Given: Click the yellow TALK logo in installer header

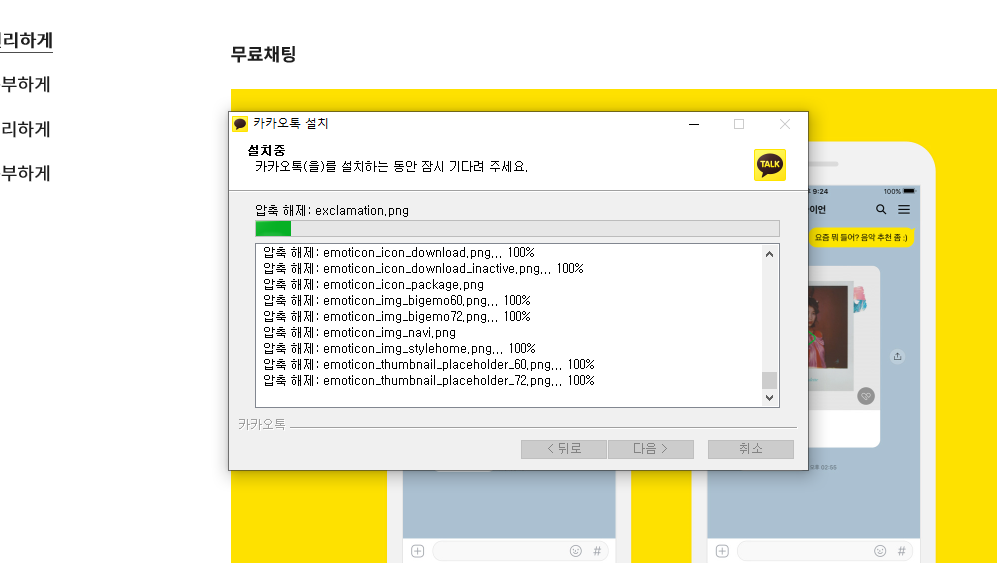Looking at the screenshot, I should click(x=769, y=165).
